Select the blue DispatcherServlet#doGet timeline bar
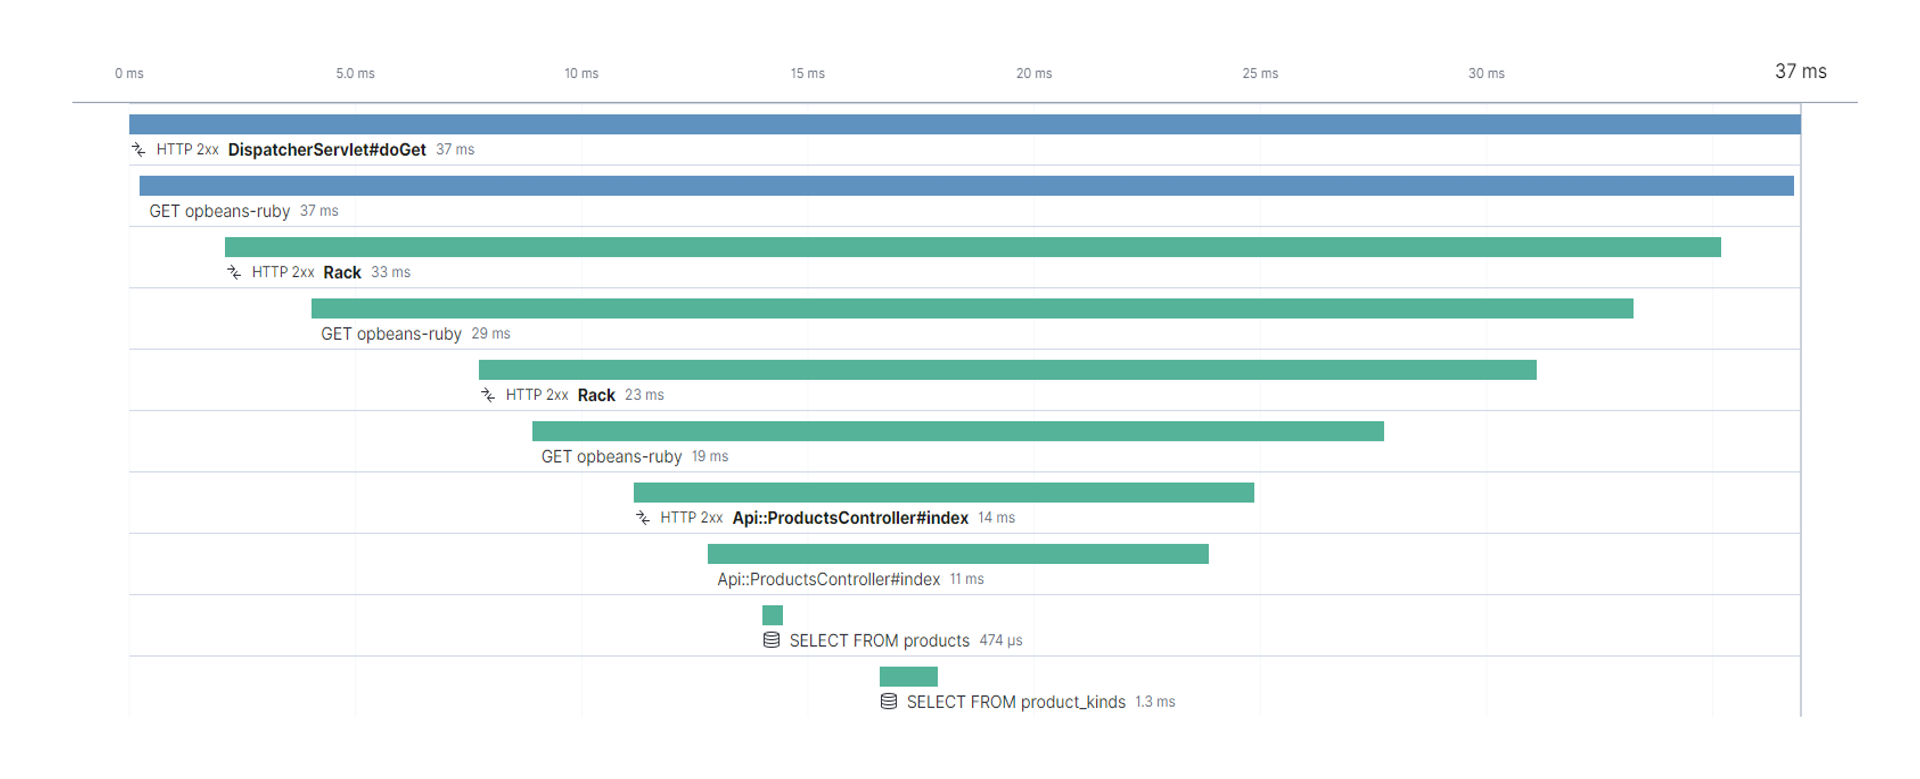1920x779 pixels. (x=965, y=124)
